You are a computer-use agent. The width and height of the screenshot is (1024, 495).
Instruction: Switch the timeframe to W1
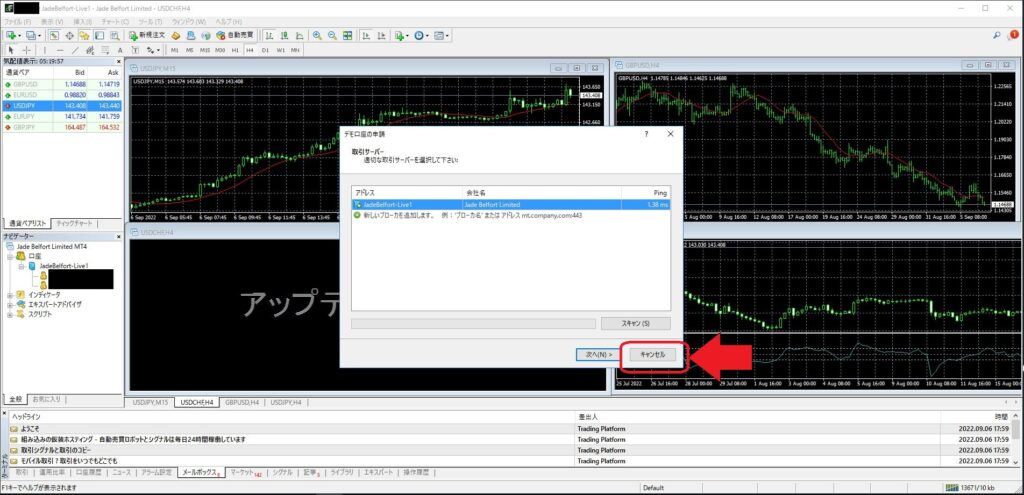point(281,50)
